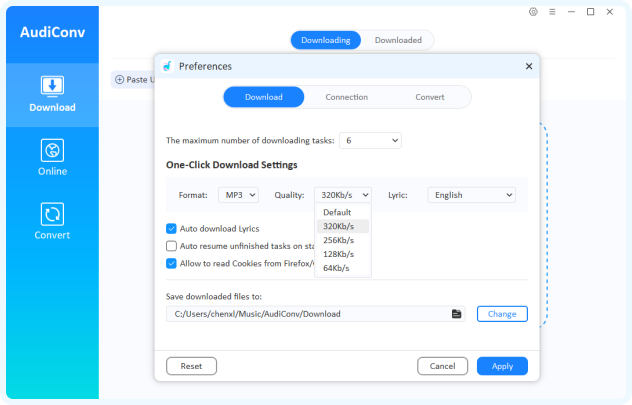Close the AudiConv main window

click(610, 12)
